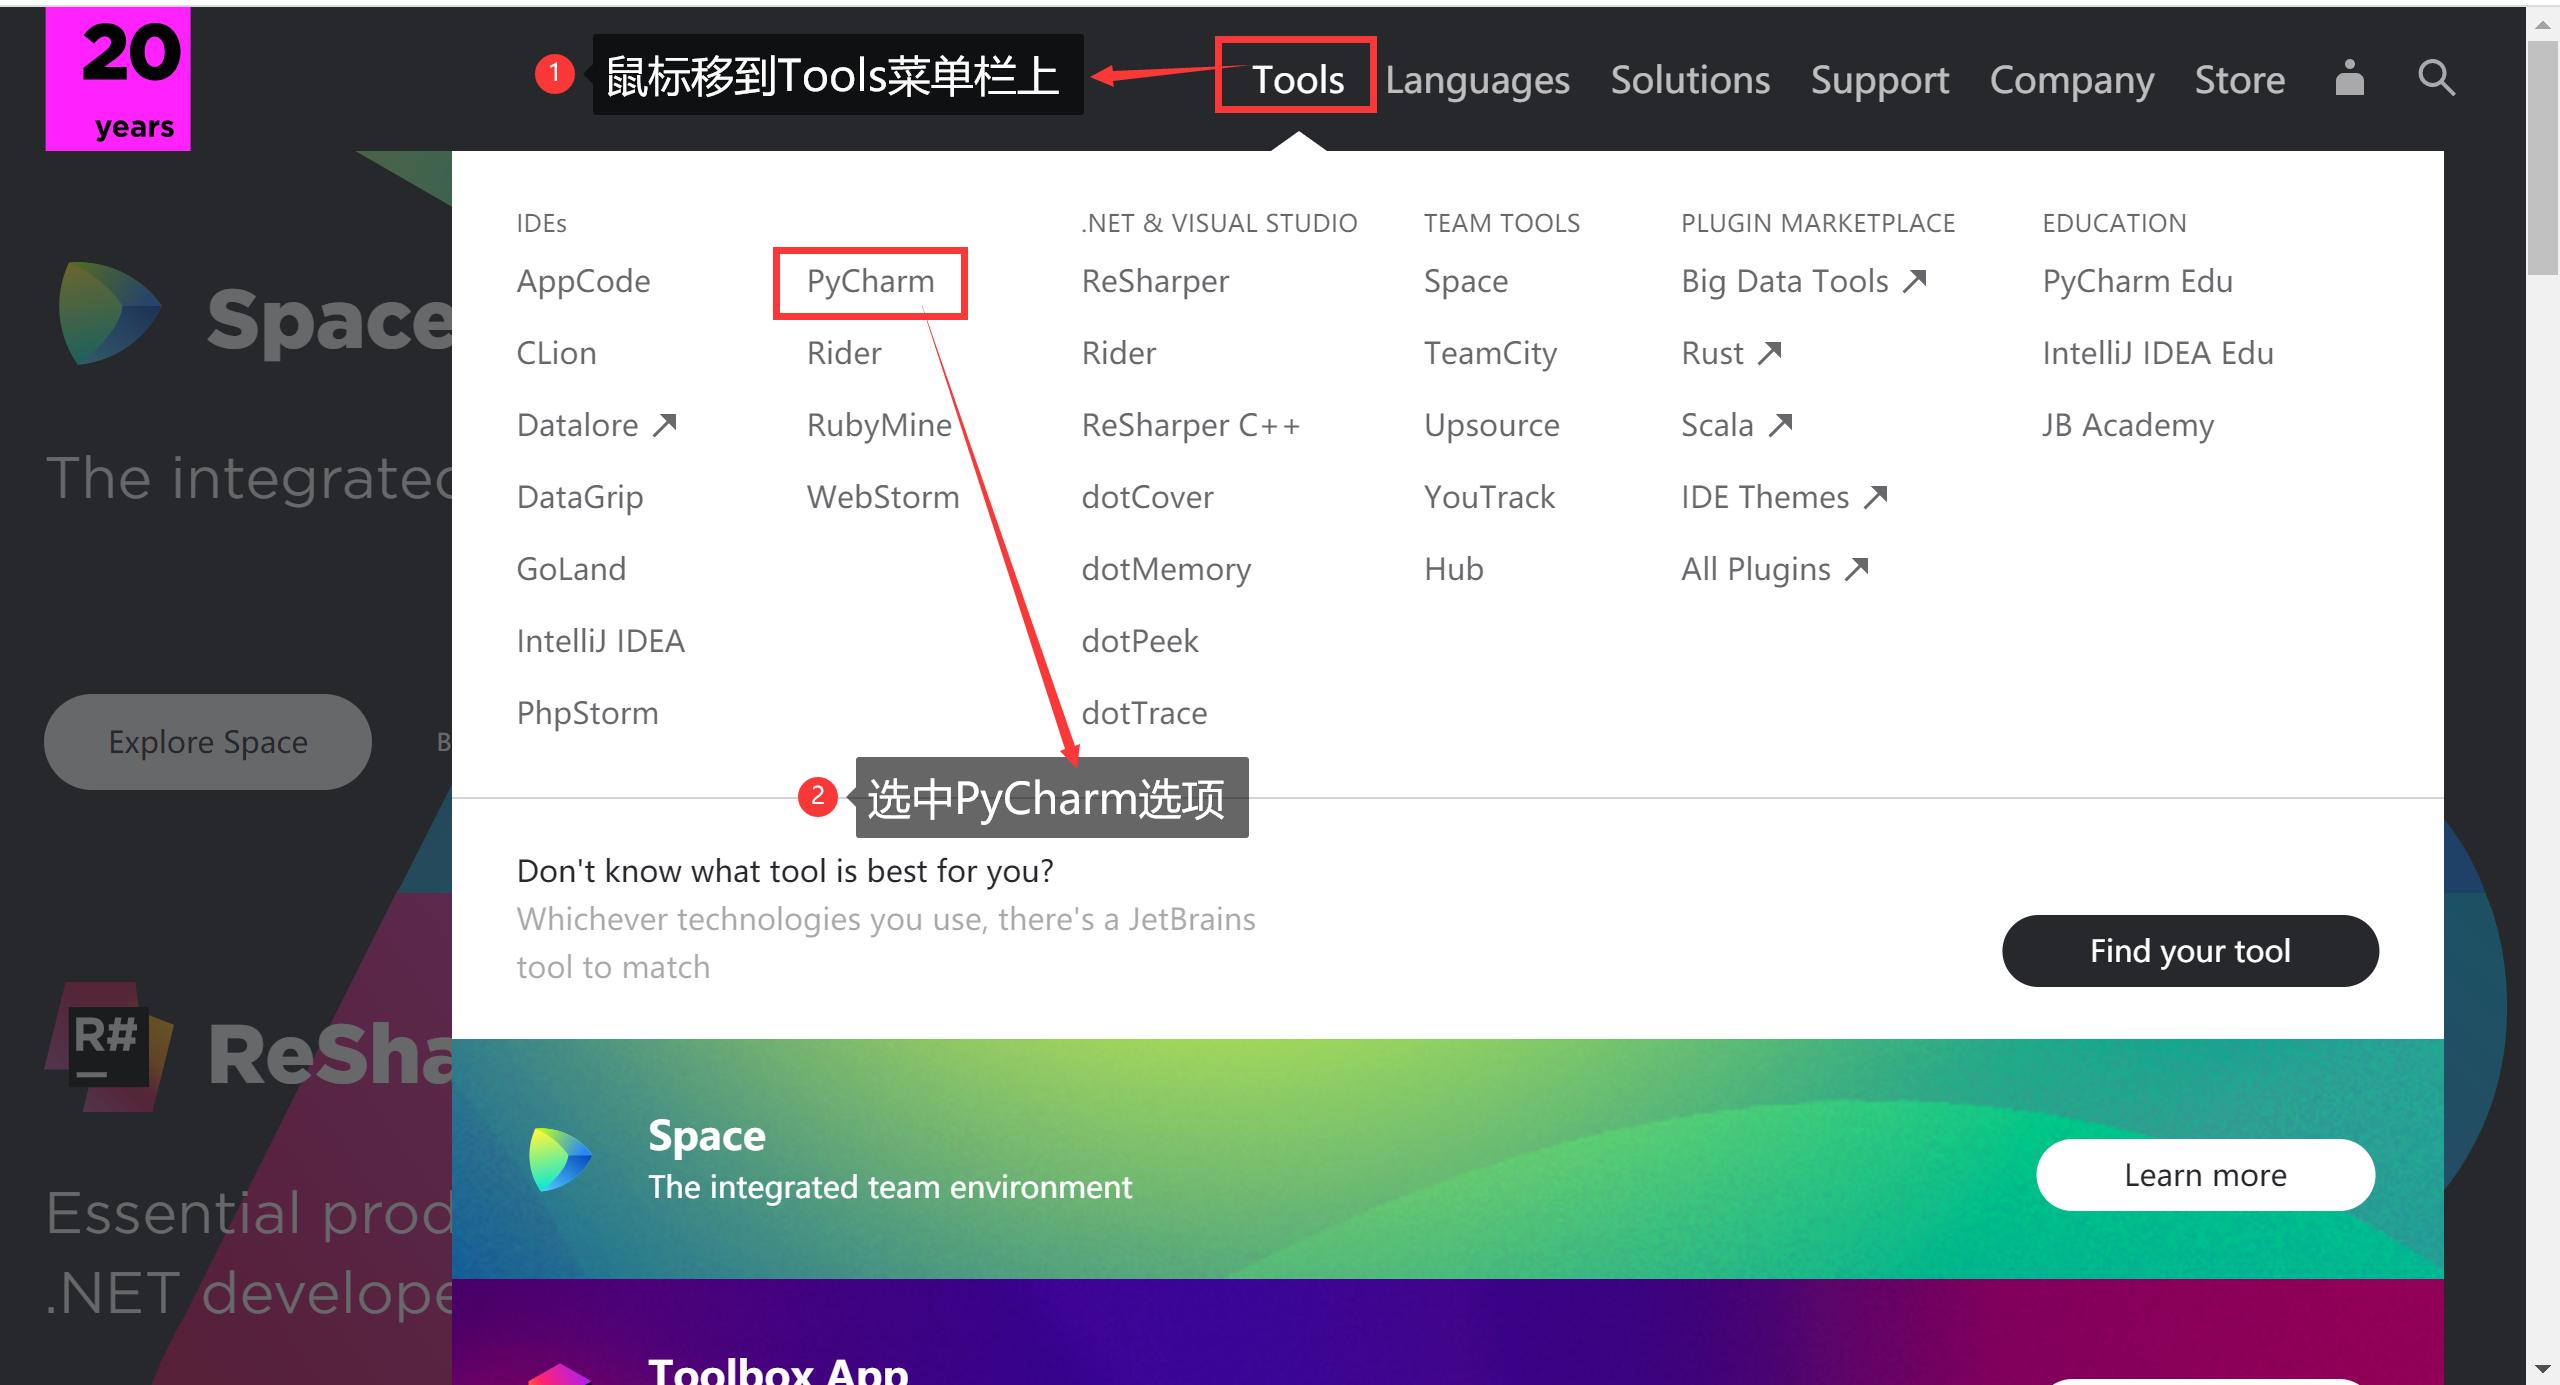The height and width of the screenshot is (1385, 2560).
Task: Open YouTrack link
Action: tap(1489, 497)
